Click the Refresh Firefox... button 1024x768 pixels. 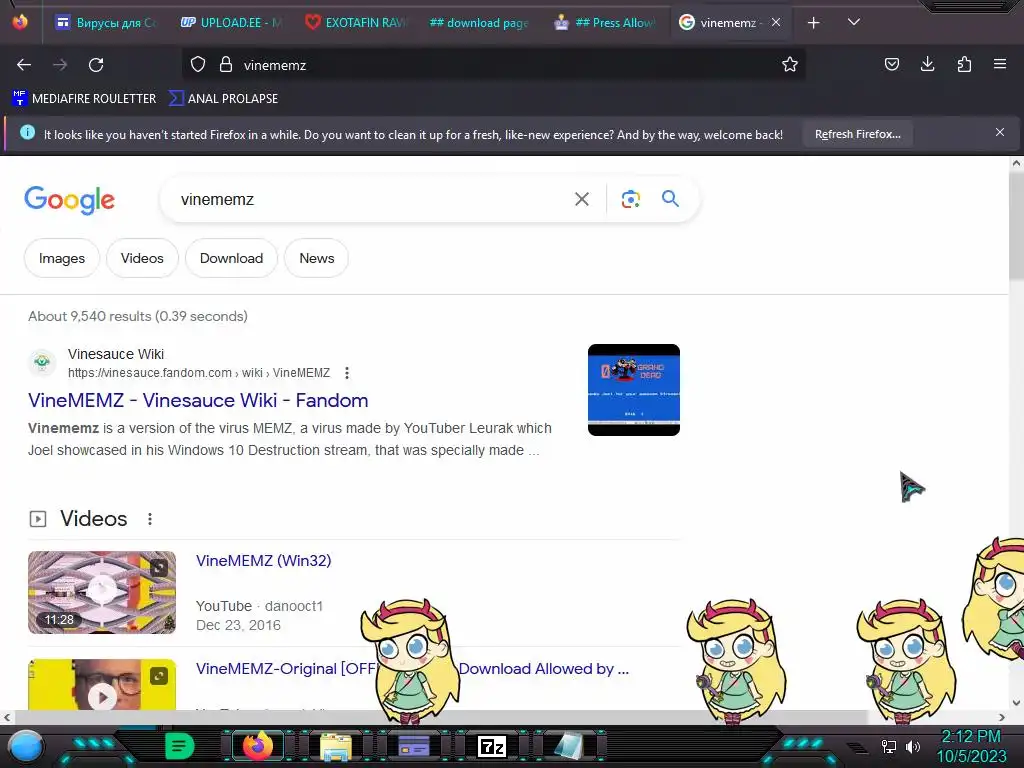point(857,134)
